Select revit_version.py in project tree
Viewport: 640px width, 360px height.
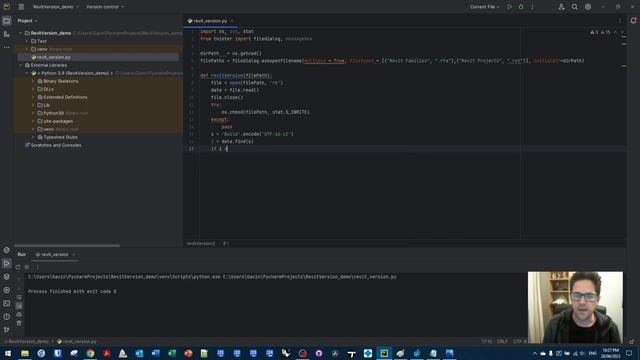[53, 57]
